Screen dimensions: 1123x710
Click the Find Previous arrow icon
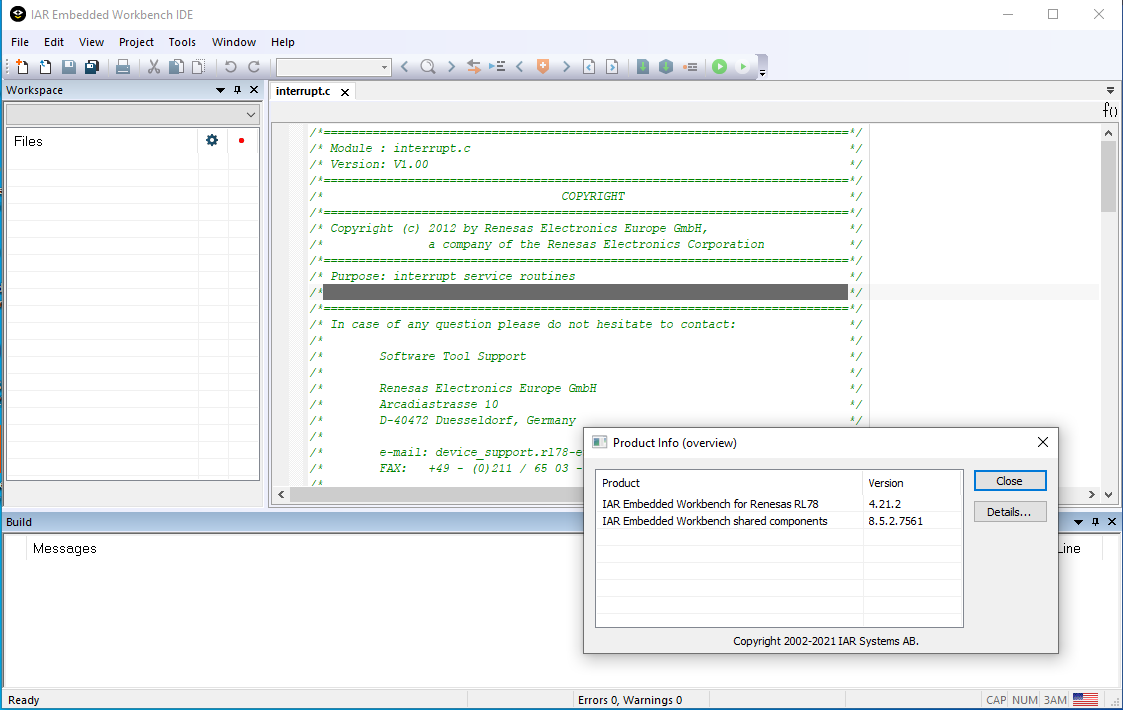tap(405, 67)
